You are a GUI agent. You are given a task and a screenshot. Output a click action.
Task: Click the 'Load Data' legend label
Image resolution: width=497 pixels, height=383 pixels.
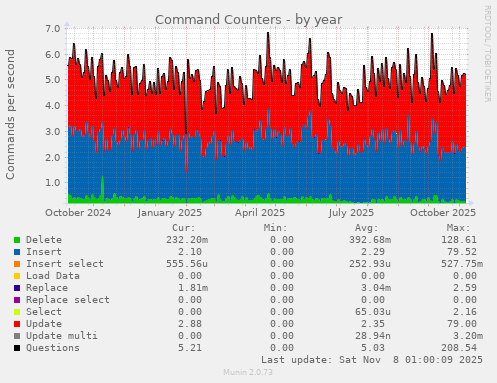coord(53,276)
